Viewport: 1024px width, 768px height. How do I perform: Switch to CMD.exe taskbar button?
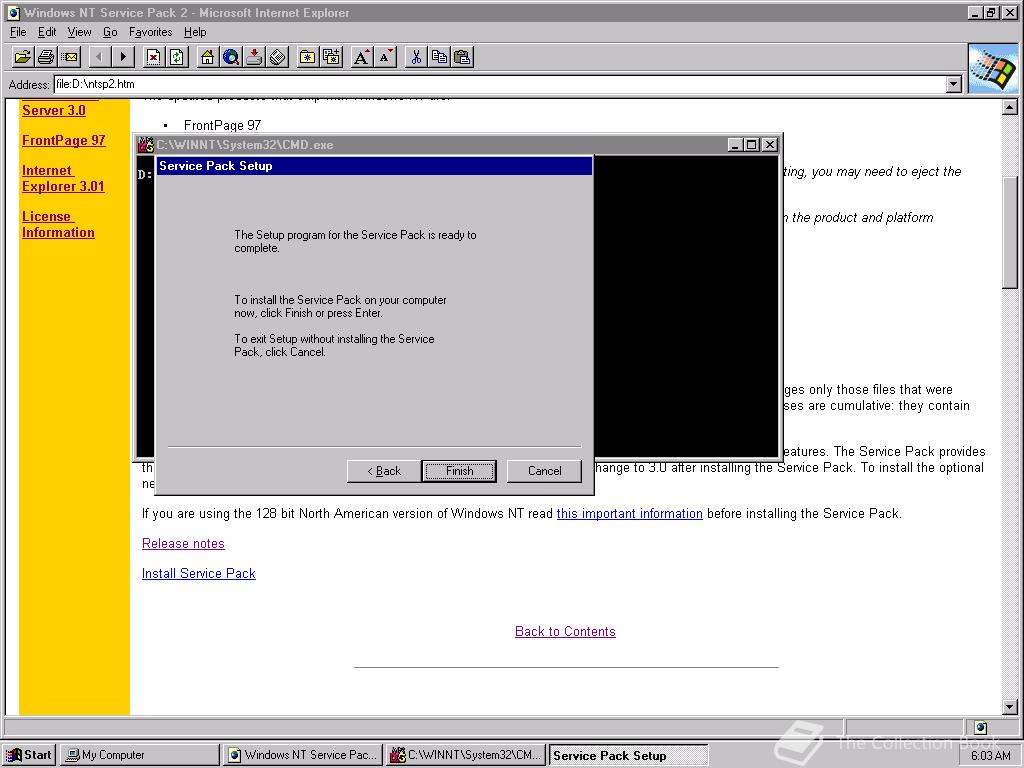(466, 755)
